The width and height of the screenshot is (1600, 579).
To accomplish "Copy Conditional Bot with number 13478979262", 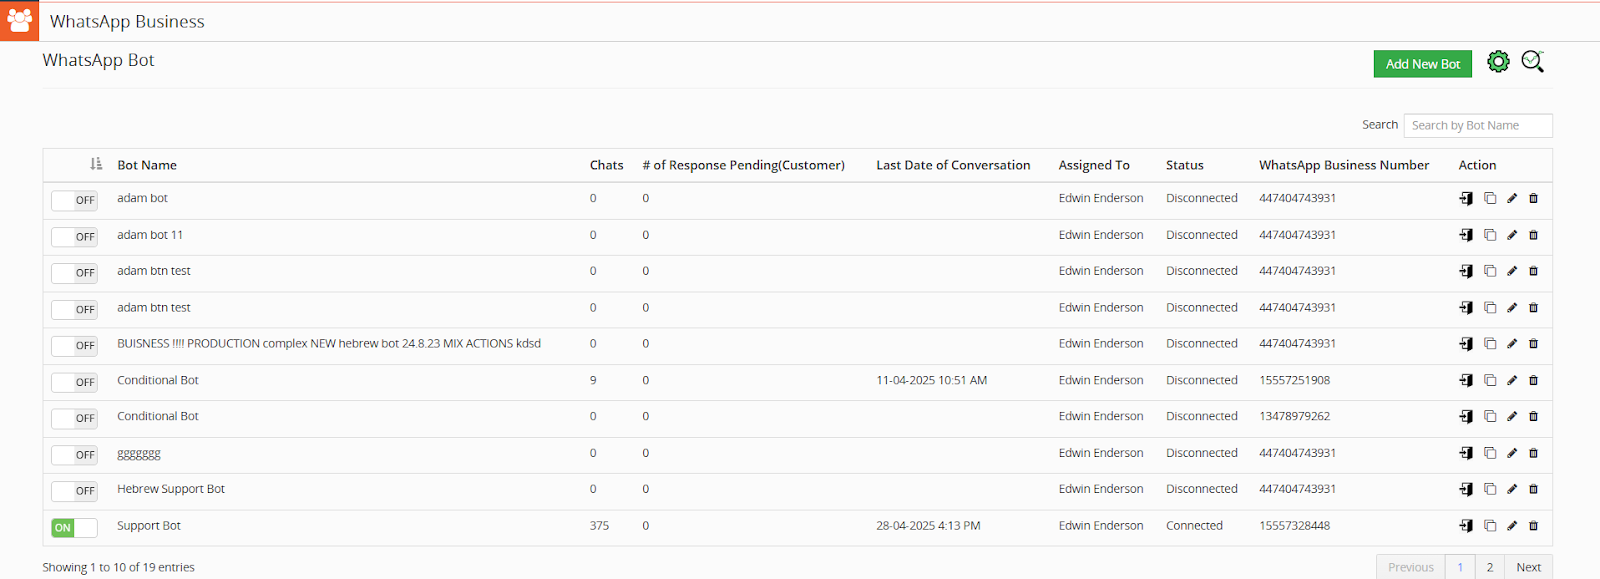I will (x=1490, y=417).
